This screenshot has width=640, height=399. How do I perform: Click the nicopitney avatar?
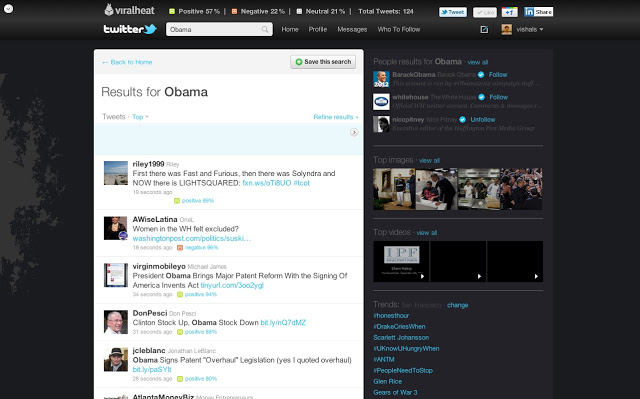coord(381,124)
